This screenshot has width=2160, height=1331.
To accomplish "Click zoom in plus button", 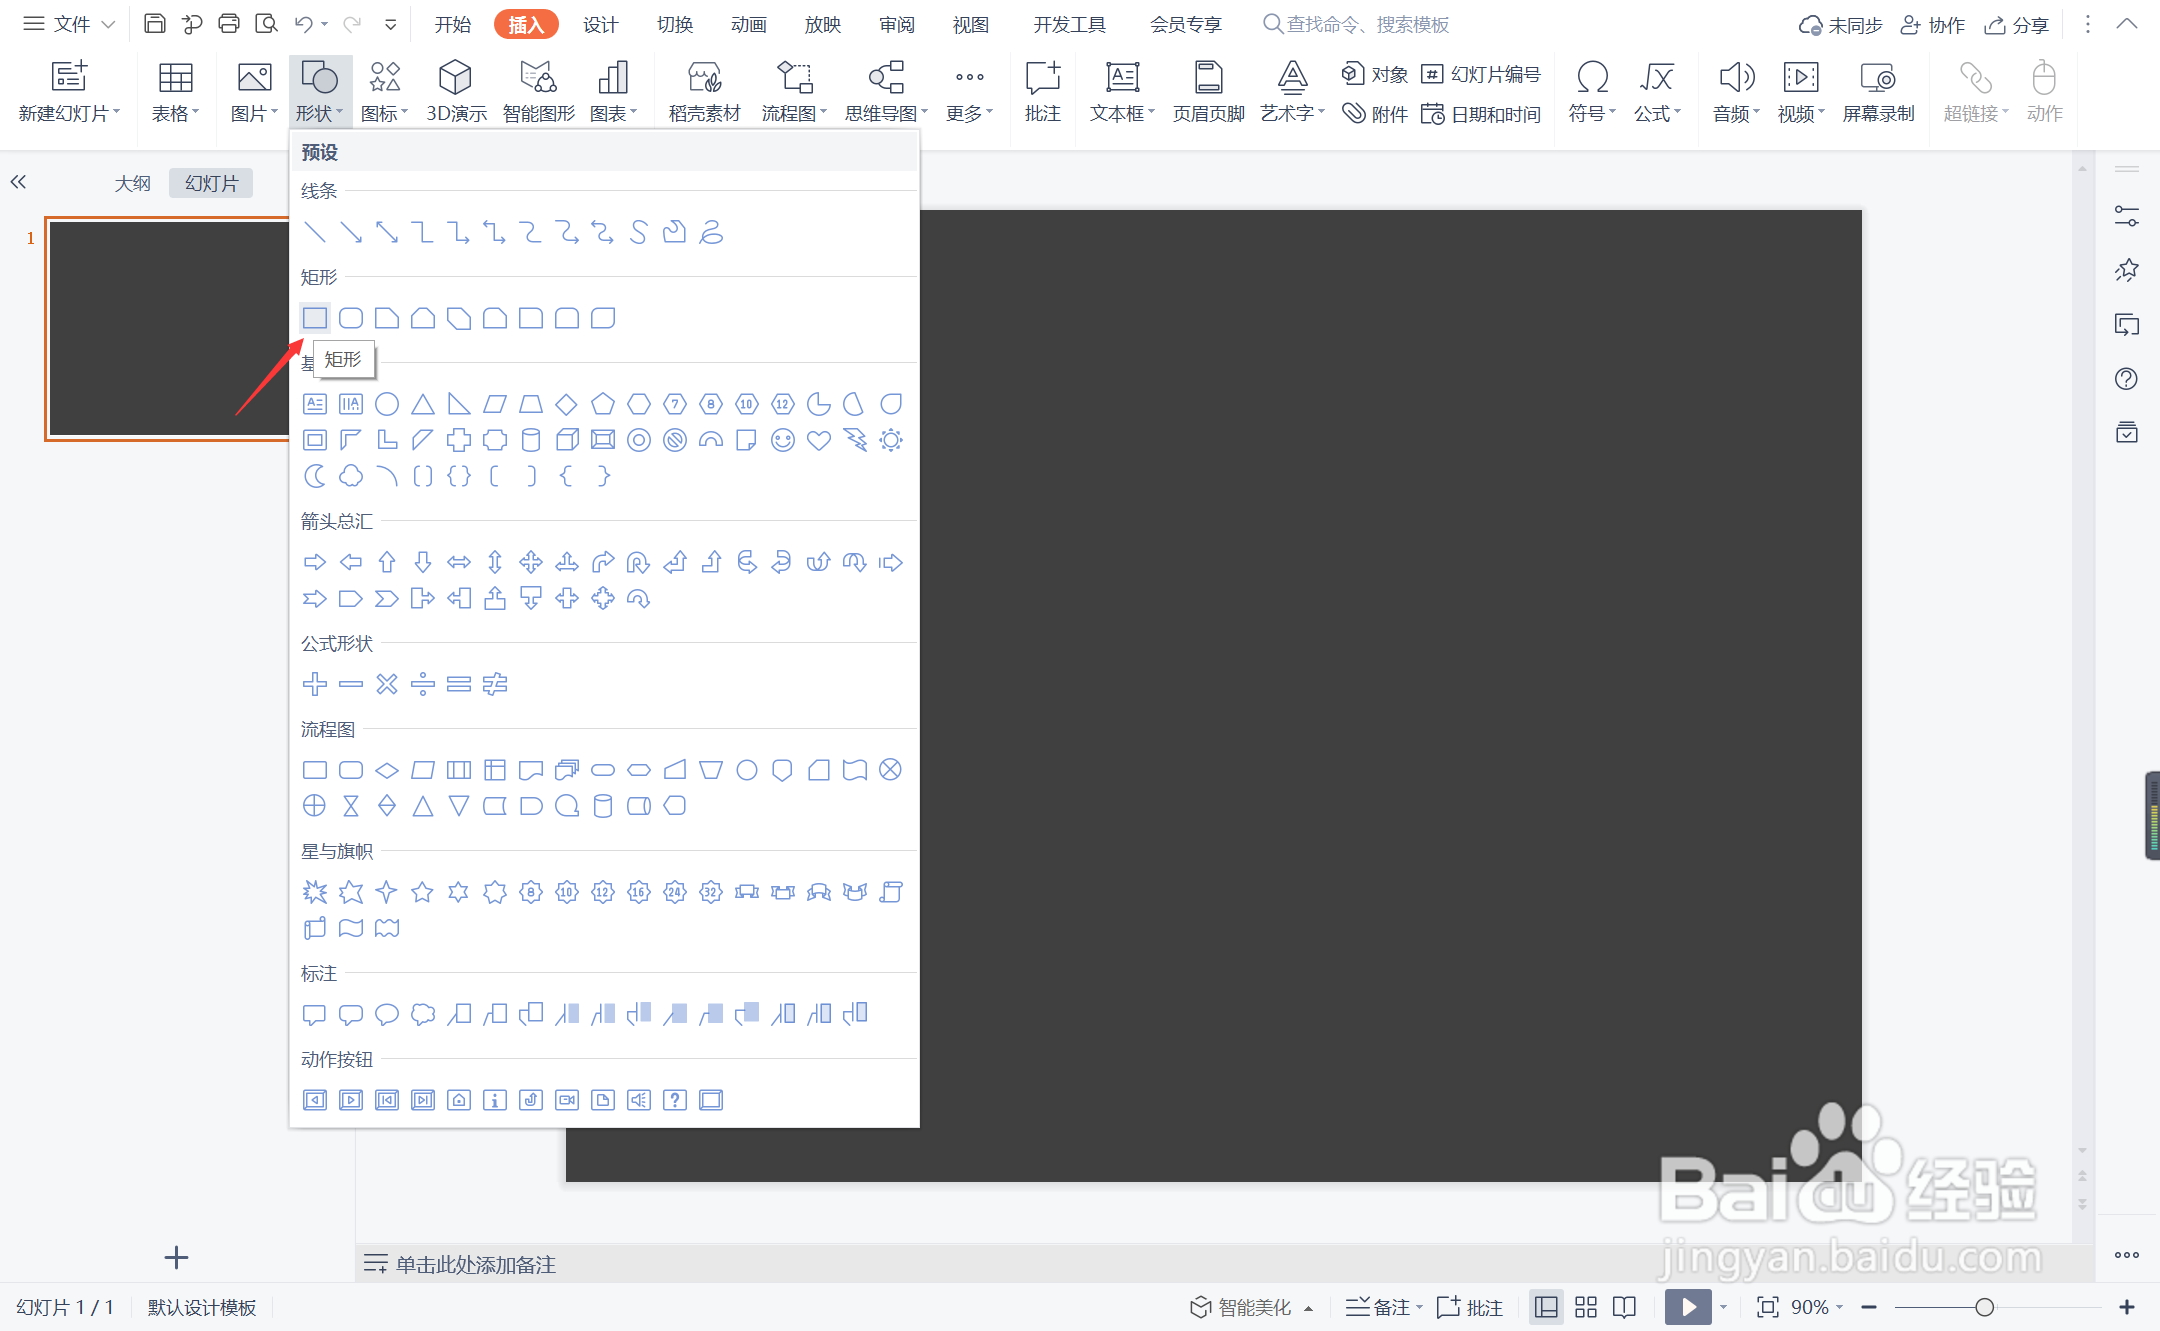I will [2127, 1307].
